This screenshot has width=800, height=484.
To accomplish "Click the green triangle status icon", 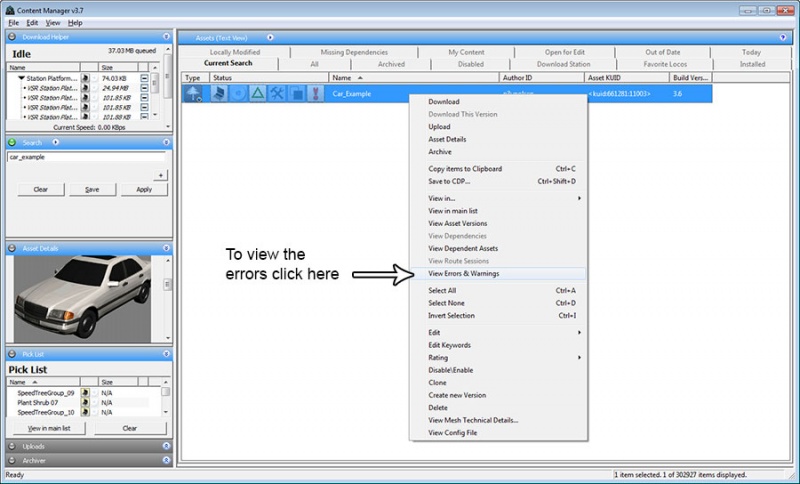I will click(x=258, y=94).
